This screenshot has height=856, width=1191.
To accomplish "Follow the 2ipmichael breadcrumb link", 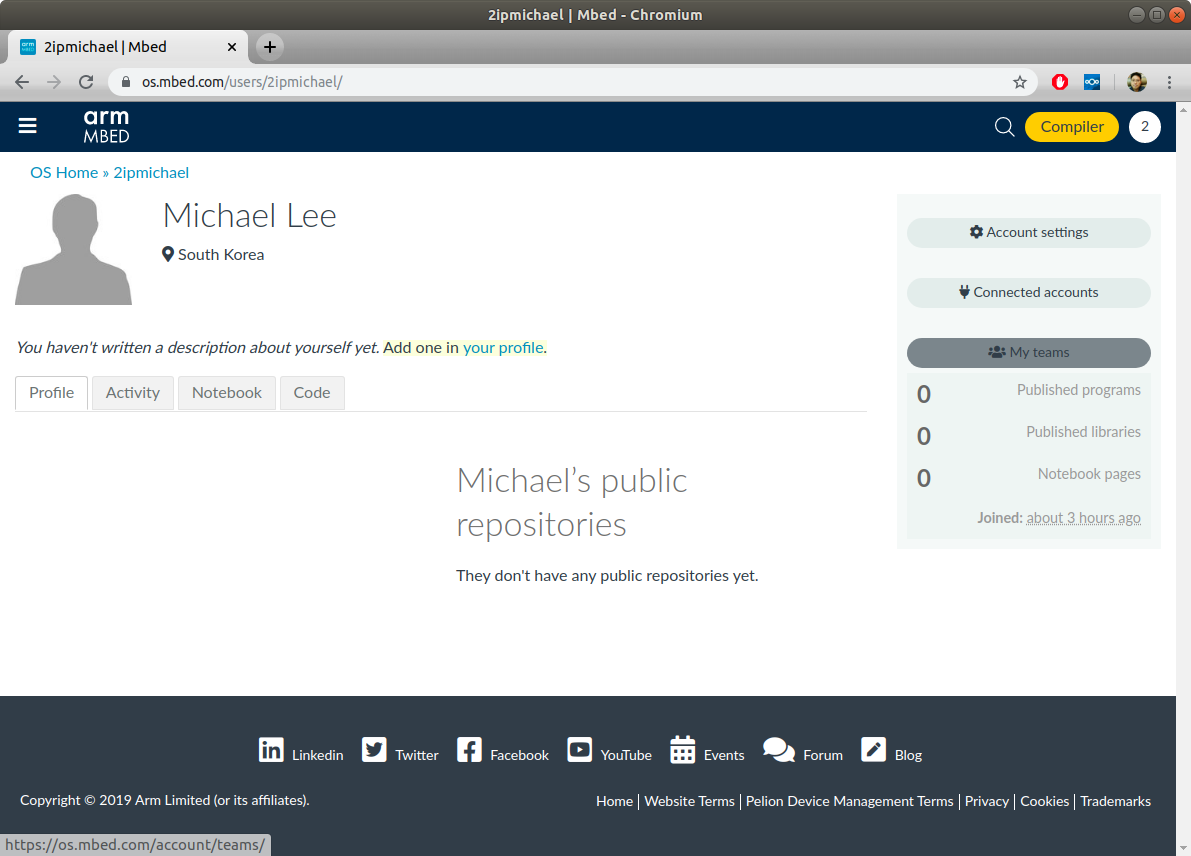I will [x=151, y=173].
